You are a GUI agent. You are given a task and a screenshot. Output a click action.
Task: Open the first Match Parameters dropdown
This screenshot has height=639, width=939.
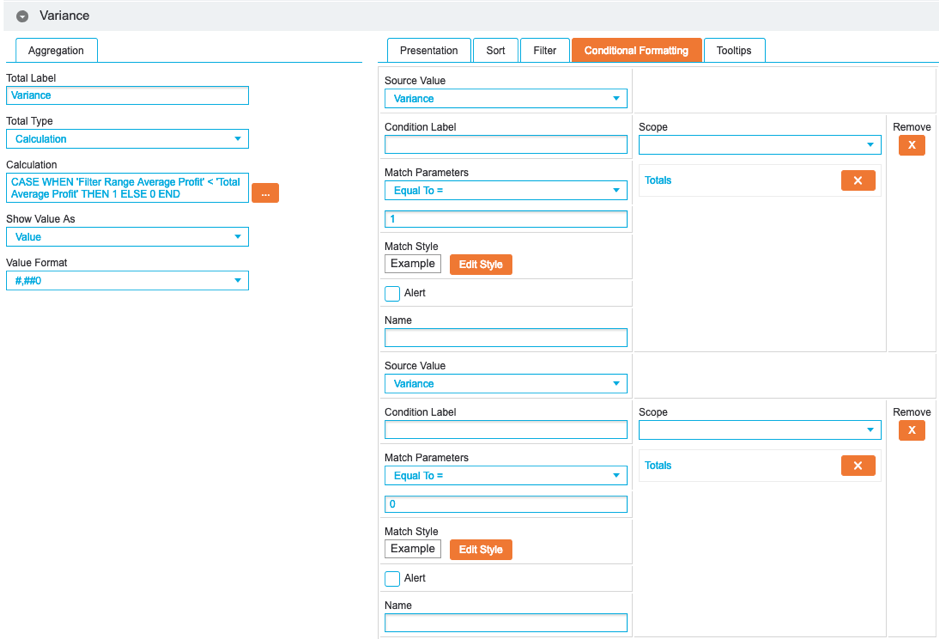coord(506,191)
